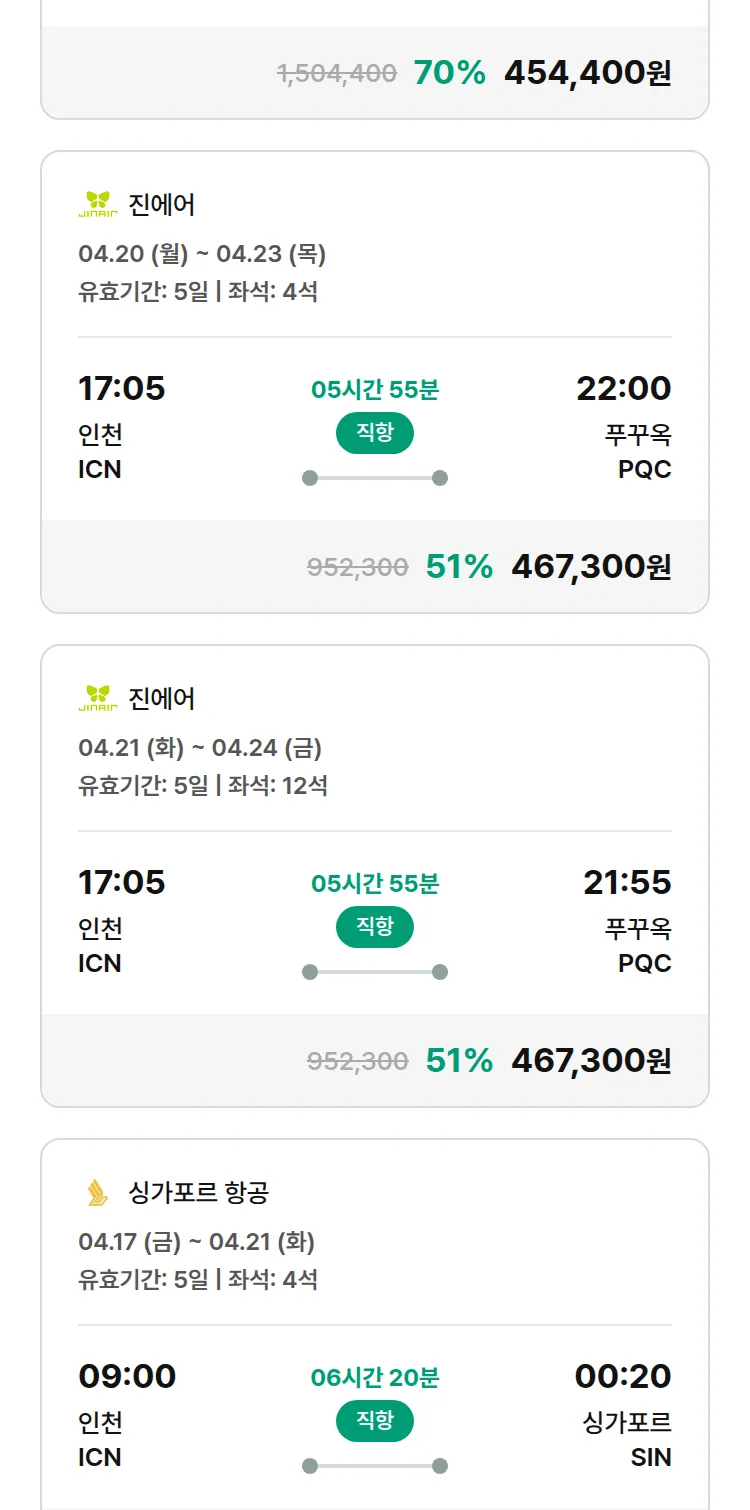Click the 00:20 Singapore arrival time
This screenshot has height=1510, width=750.
pos(622,1376)
